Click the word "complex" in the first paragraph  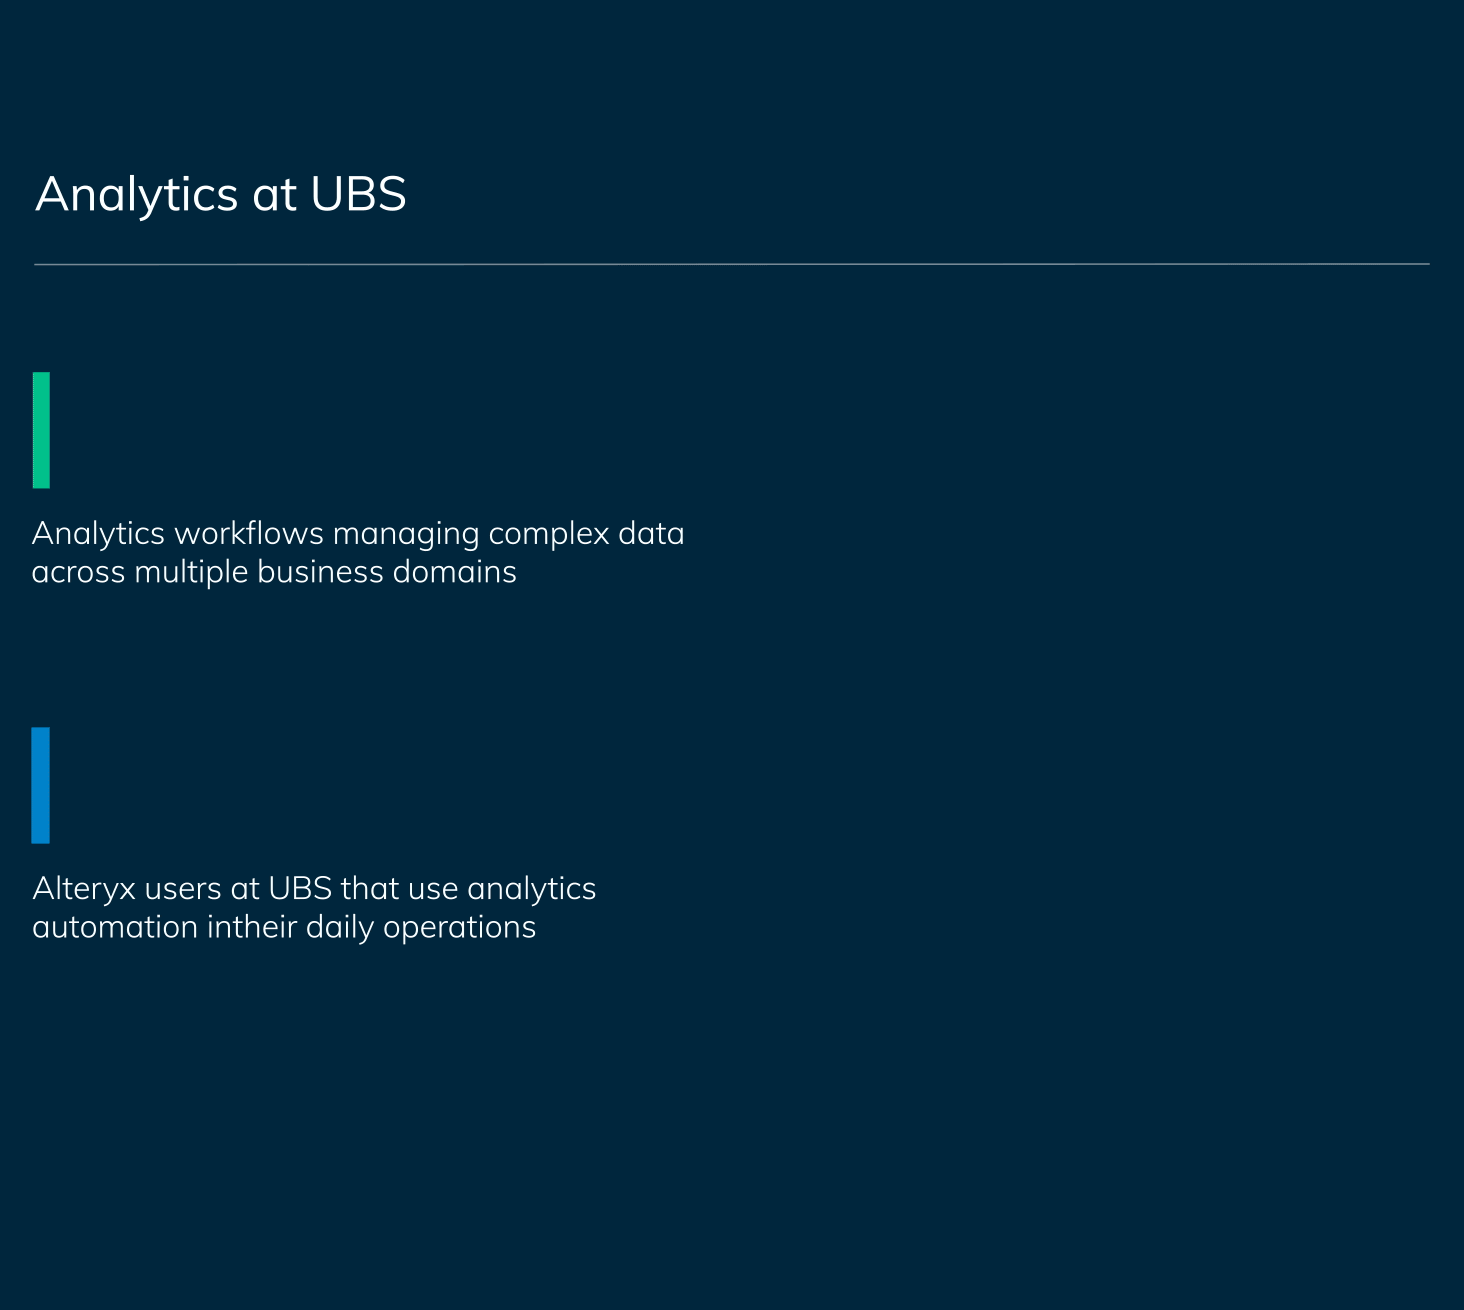(549, 535)
